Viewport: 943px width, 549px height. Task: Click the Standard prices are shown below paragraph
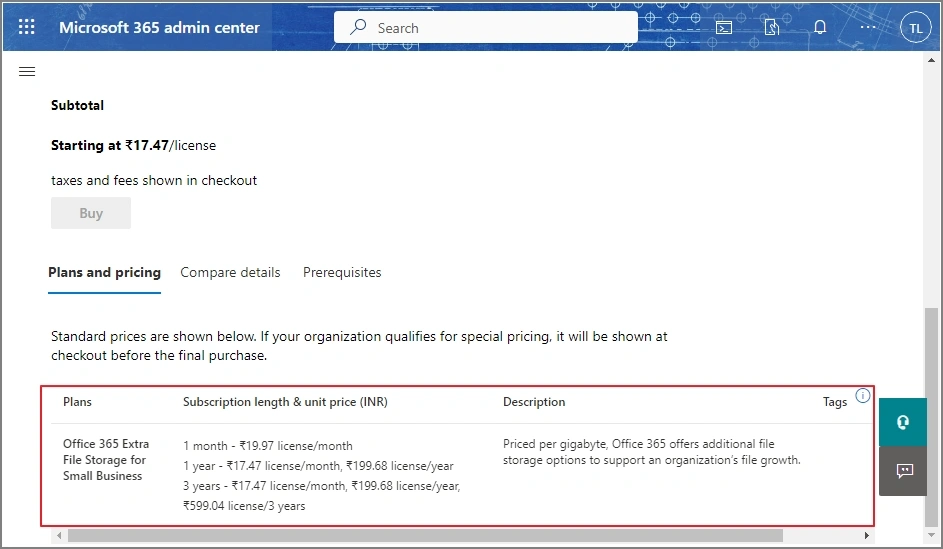tap(359, 346)
